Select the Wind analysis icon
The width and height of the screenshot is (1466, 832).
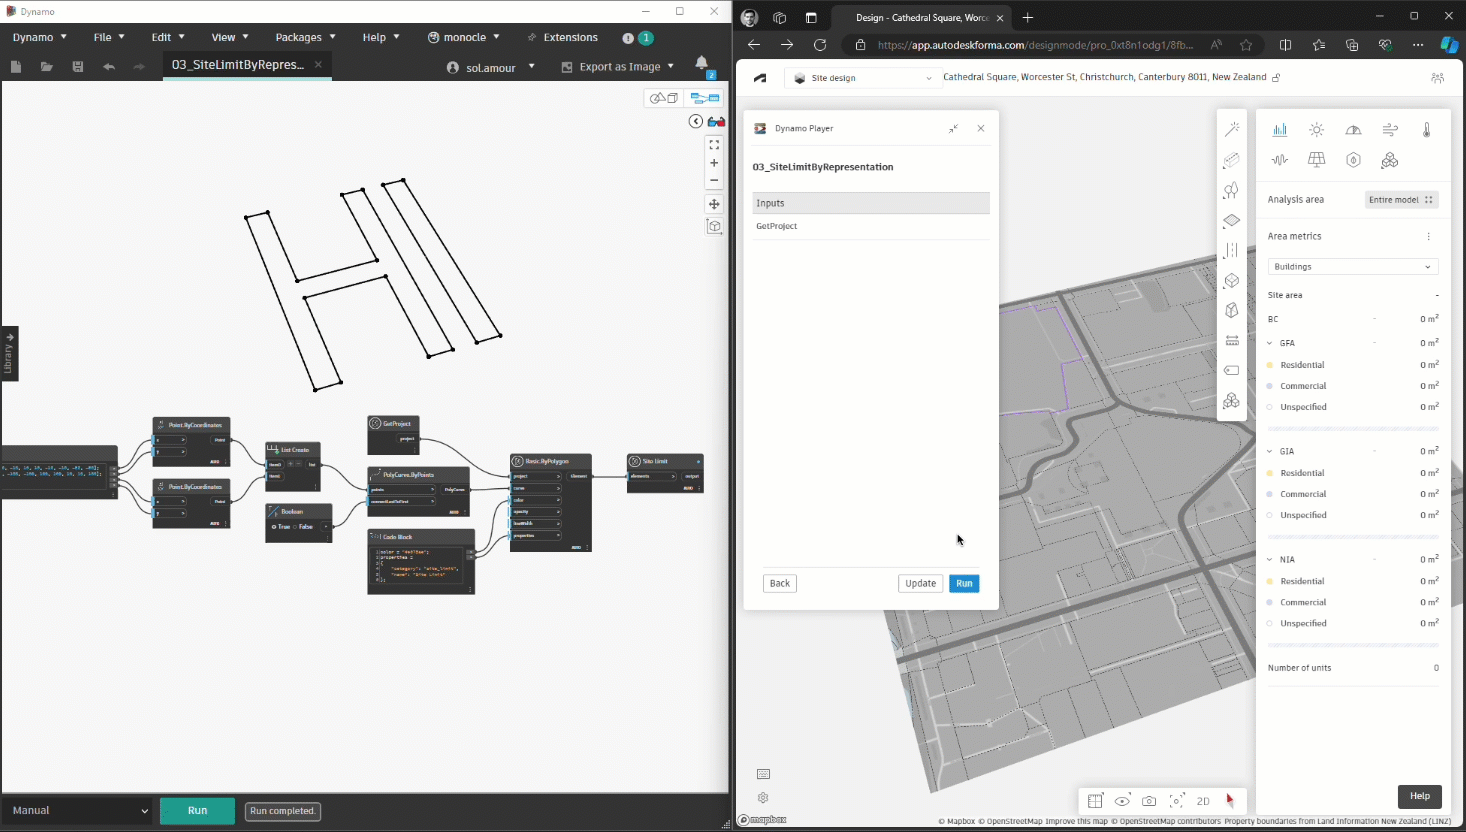tap(1390, 130)
